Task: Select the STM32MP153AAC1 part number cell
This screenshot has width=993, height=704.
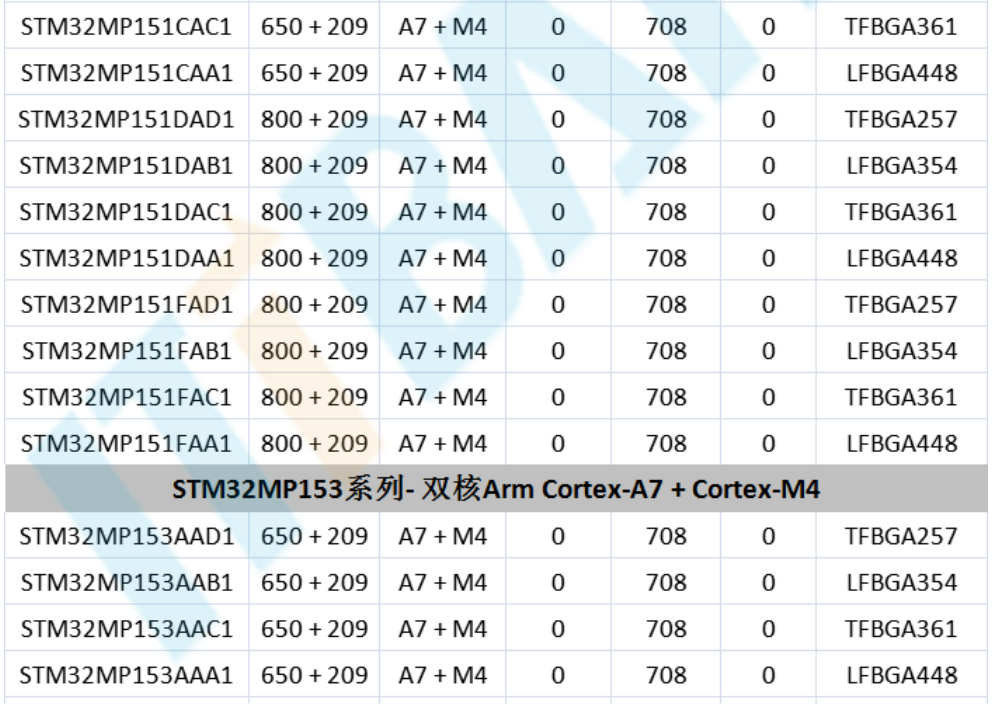Action: [127, 629]
